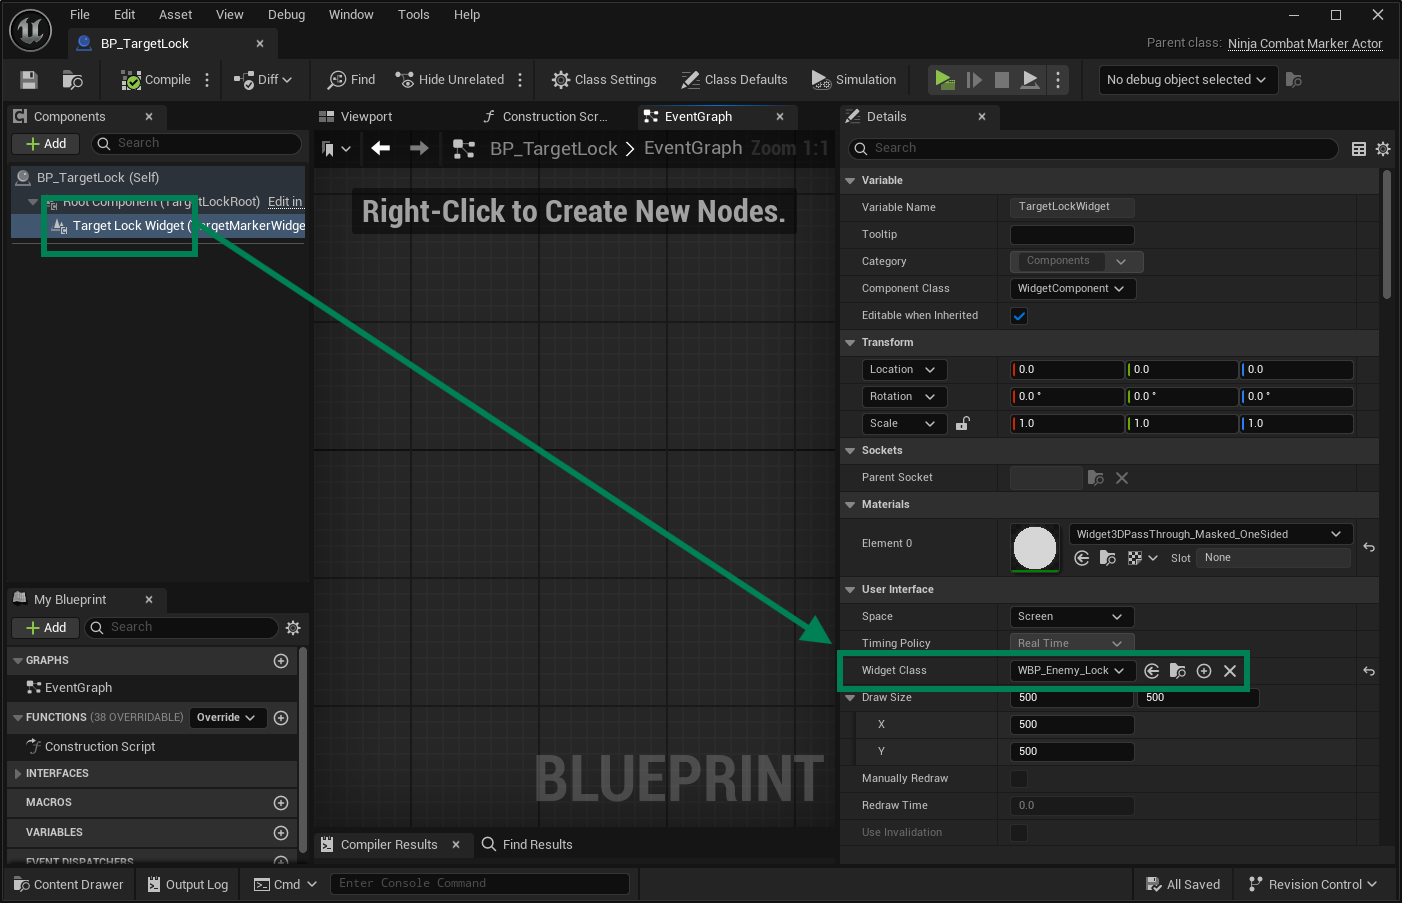Click the Element 0 material preview swatch
The image size is (1402, 903).
click(x=1035, y=548)
